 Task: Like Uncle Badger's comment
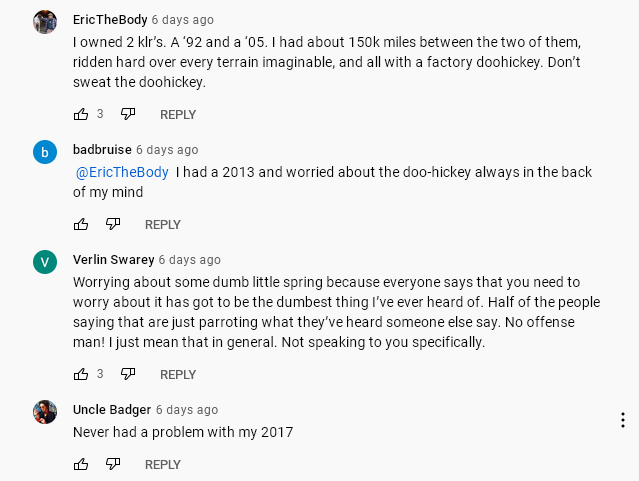tap(81, 464)
